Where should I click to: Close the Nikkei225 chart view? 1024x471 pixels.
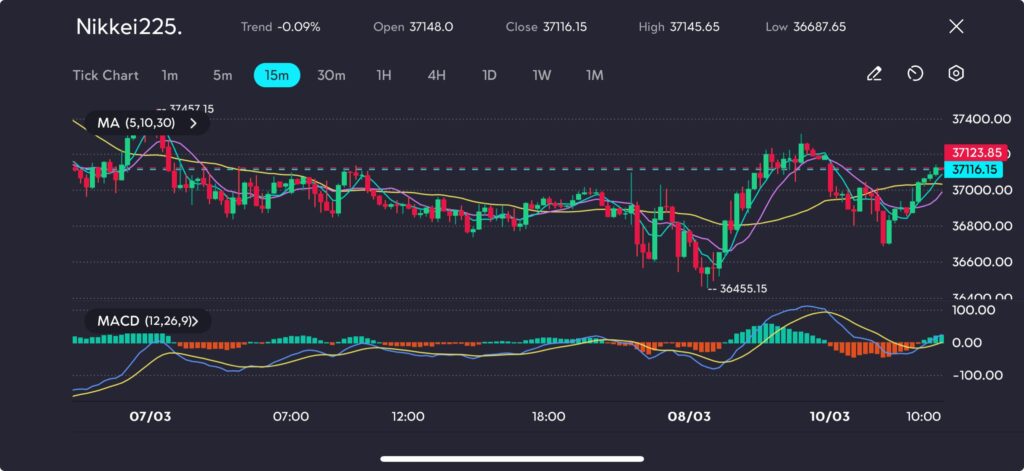956,27
